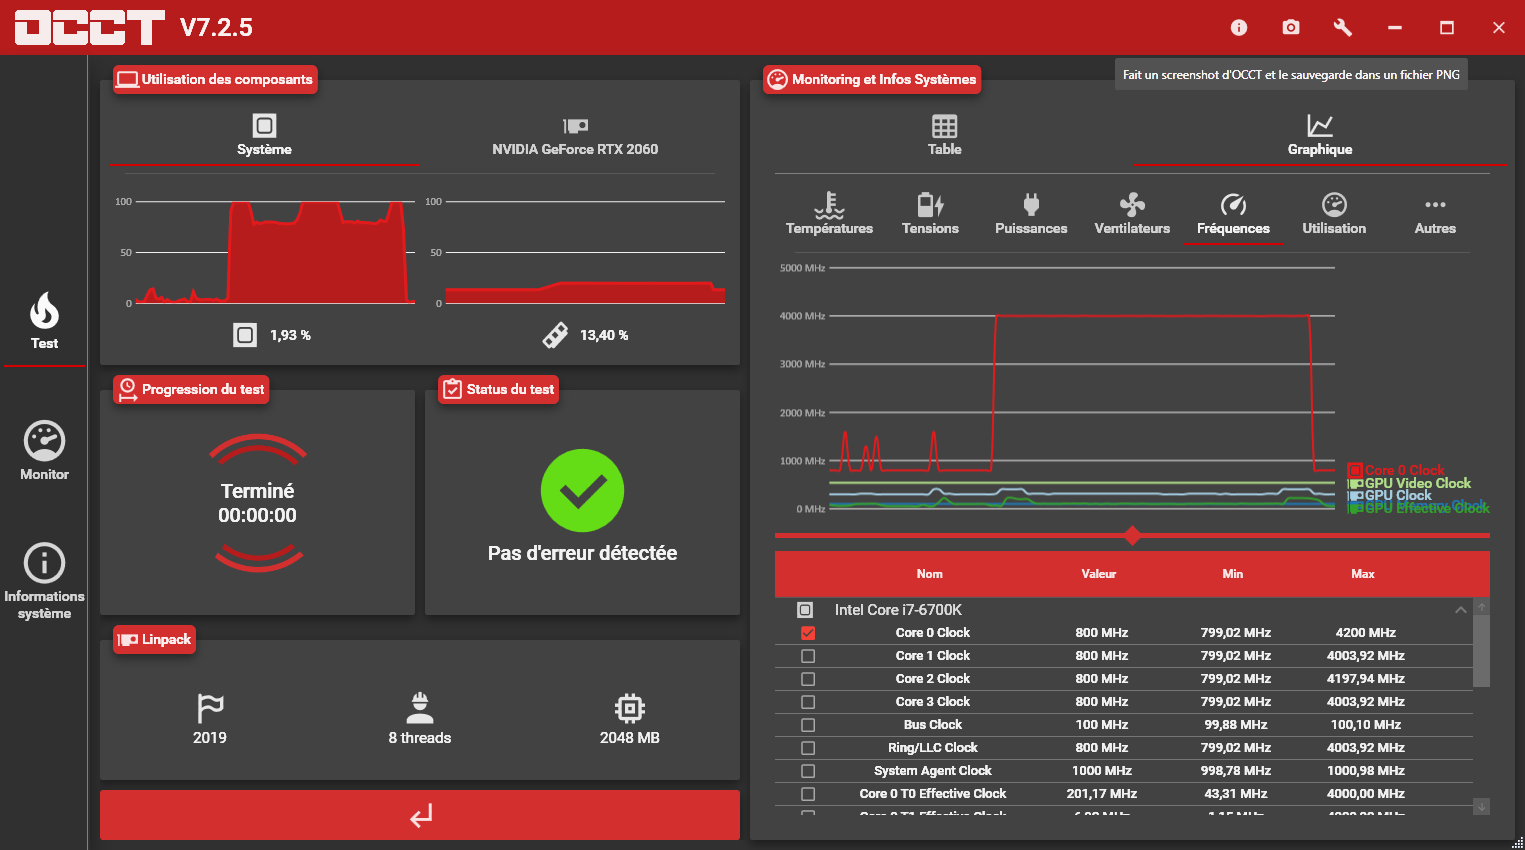Switch monitoring view to Table
Image resolution: width=1525 pixels, height=850 pixels.
pyautogui.click(x=944, y=135)
